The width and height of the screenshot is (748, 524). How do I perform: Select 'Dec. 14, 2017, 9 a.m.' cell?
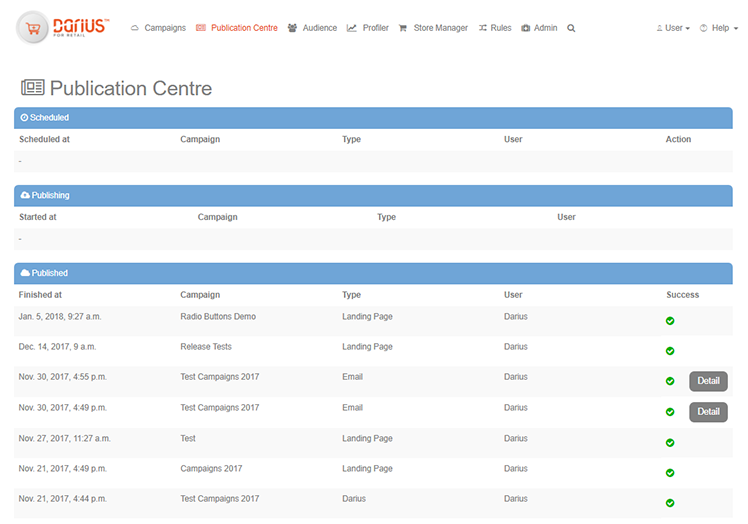click(57, 346)
